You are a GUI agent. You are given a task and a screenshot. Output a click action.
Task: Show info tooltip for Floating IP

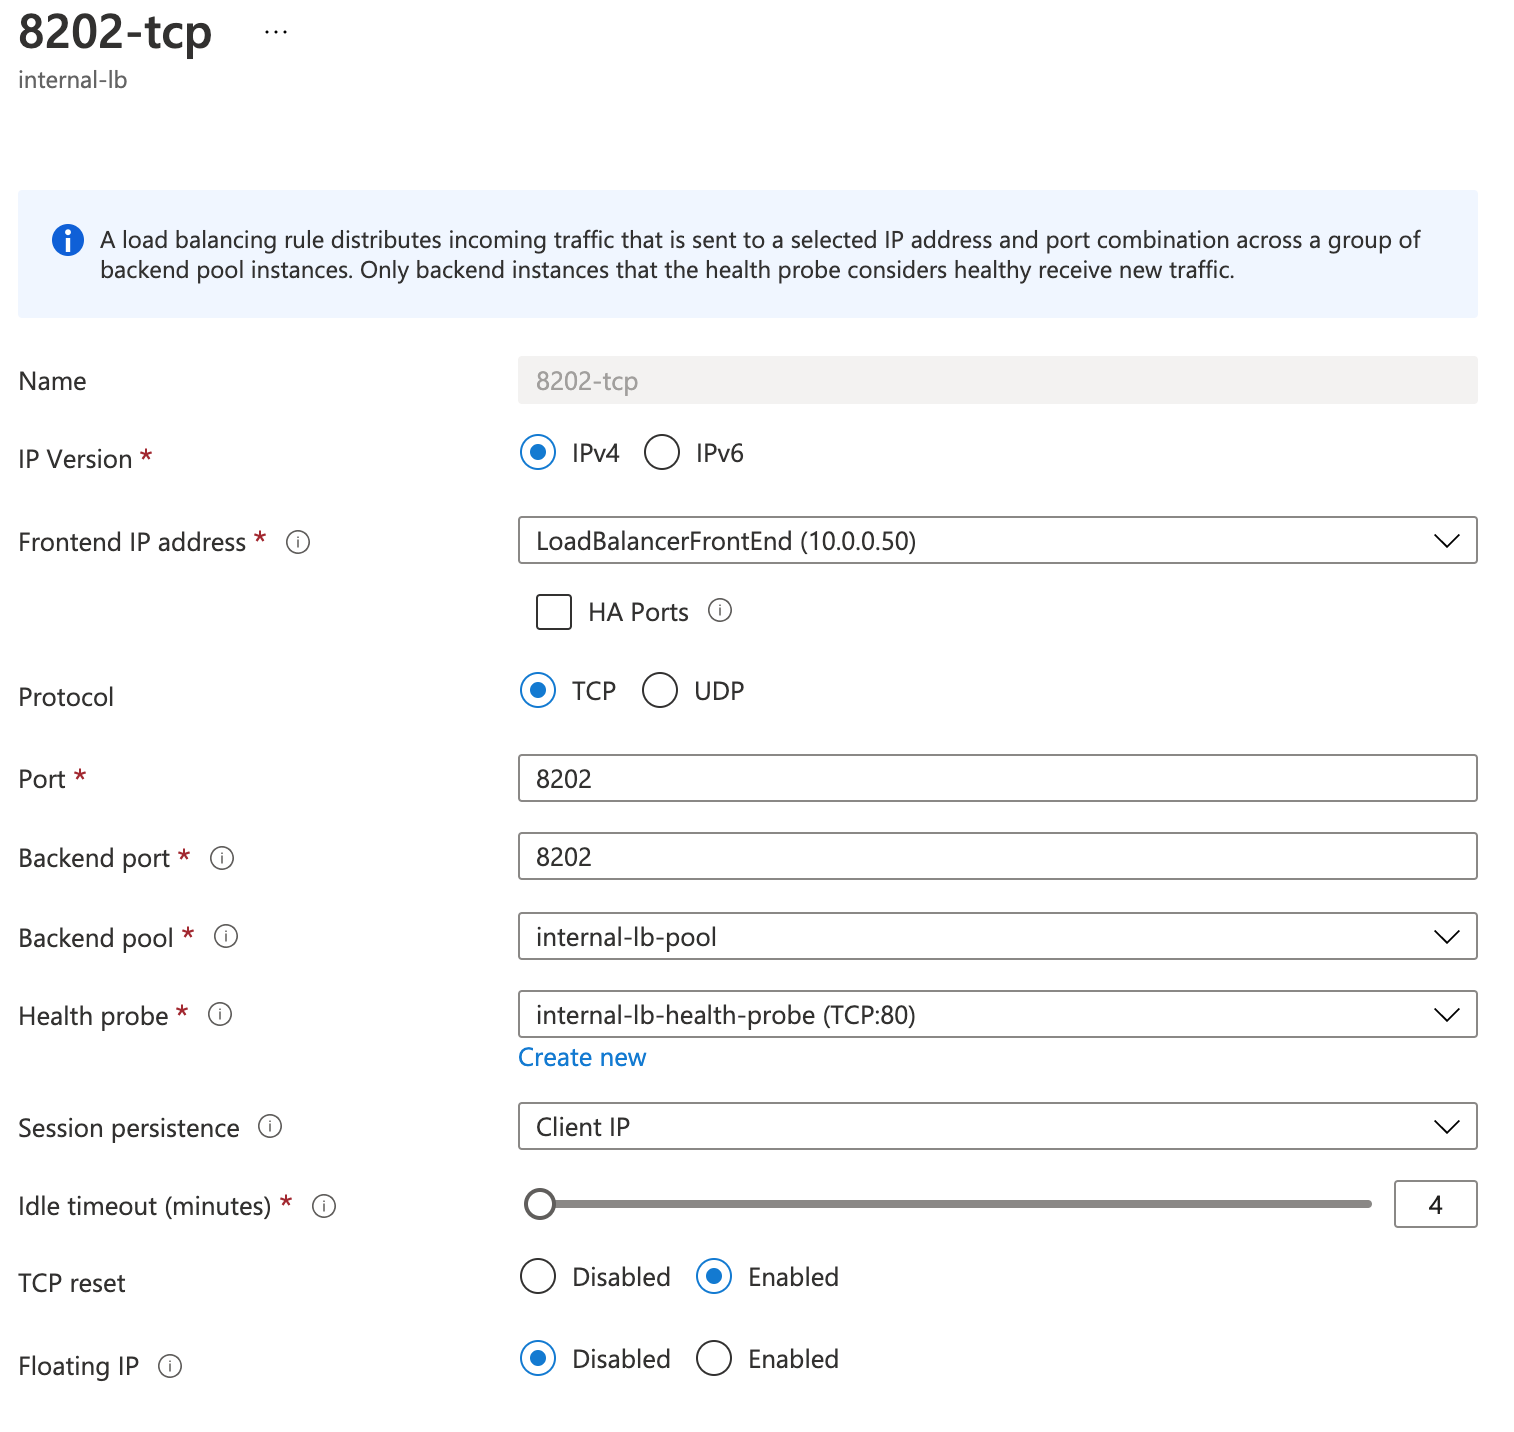click(170, 1366)
